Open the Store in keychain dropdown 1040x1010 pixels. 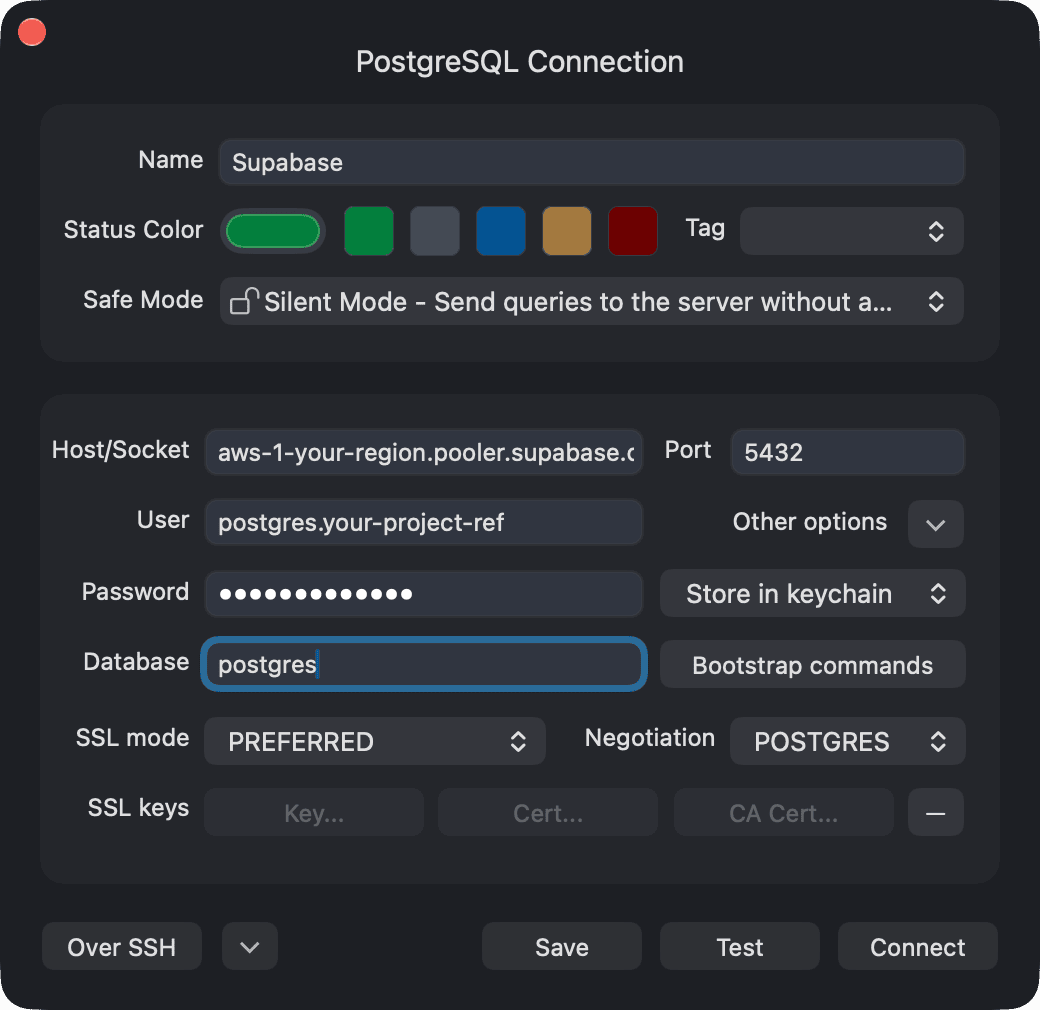tap(812, 594)
